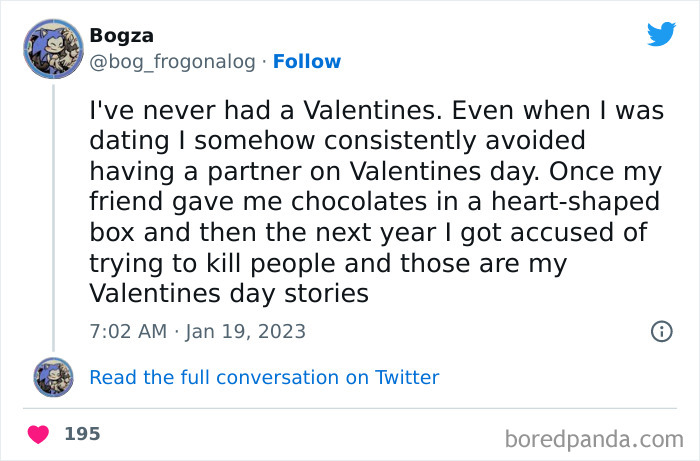
Task: Open Bogza's large profile avatar
Action: (x=53, y=49)
